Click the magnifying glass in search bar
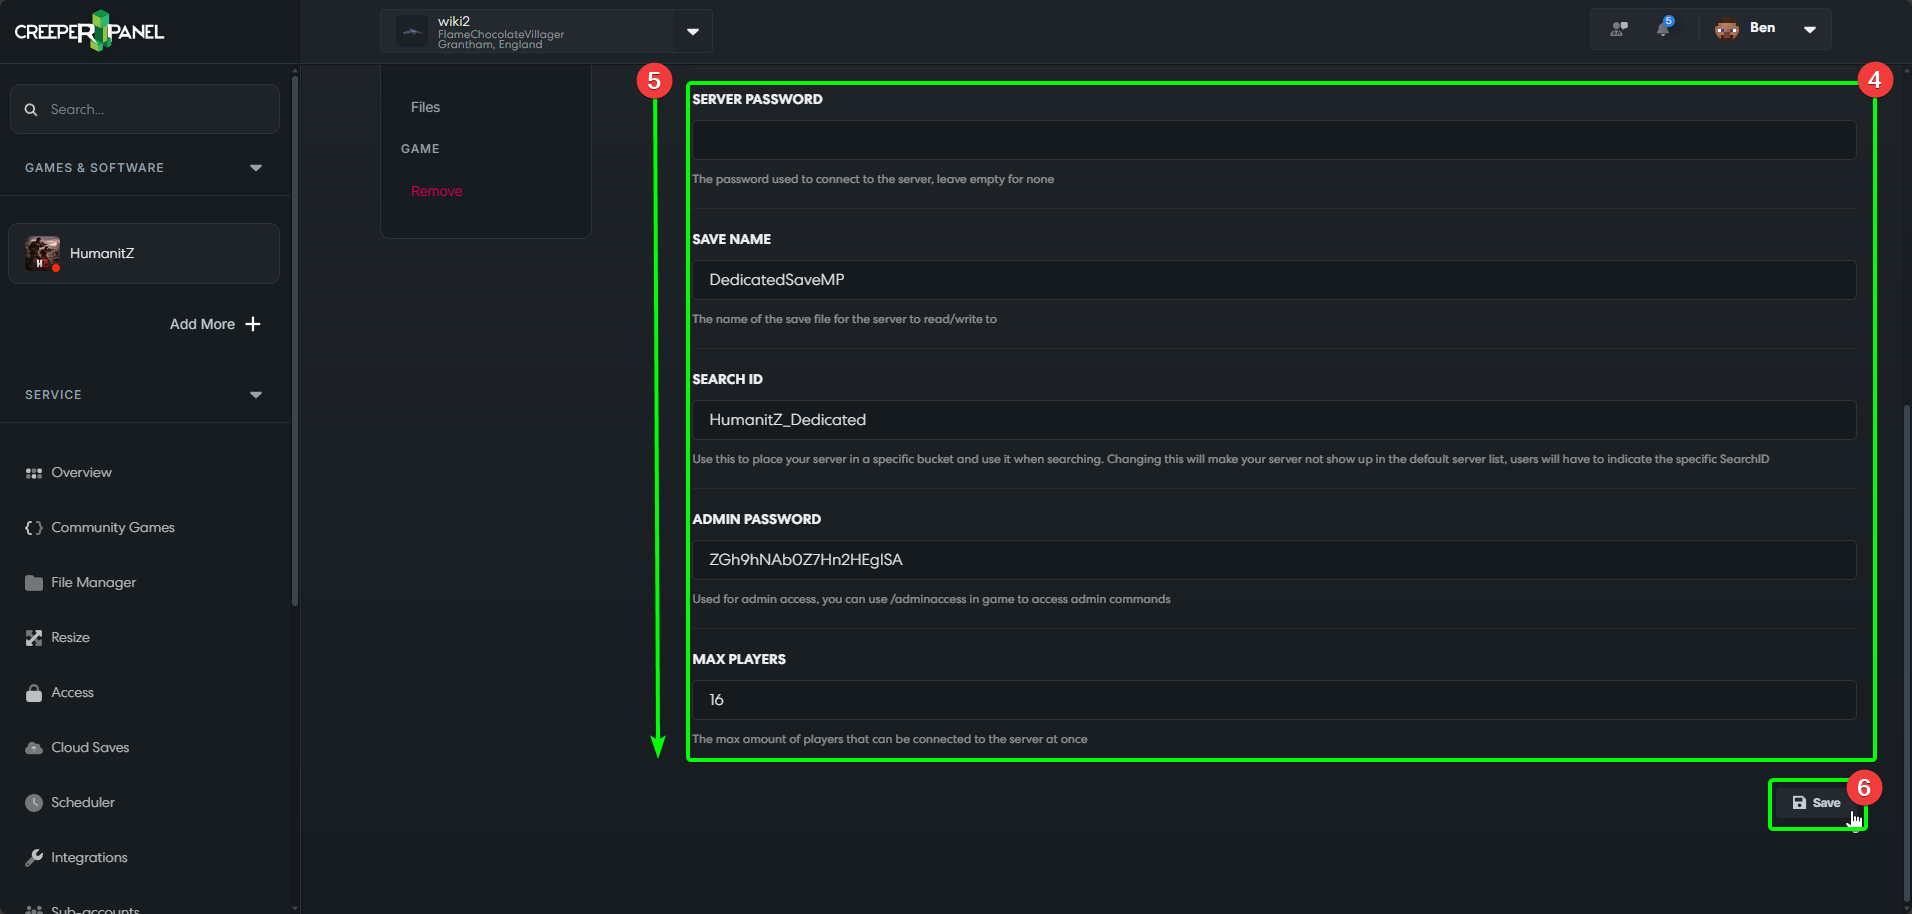The height and width of the screenshot is (914, 1912). [x=31, y=108]
